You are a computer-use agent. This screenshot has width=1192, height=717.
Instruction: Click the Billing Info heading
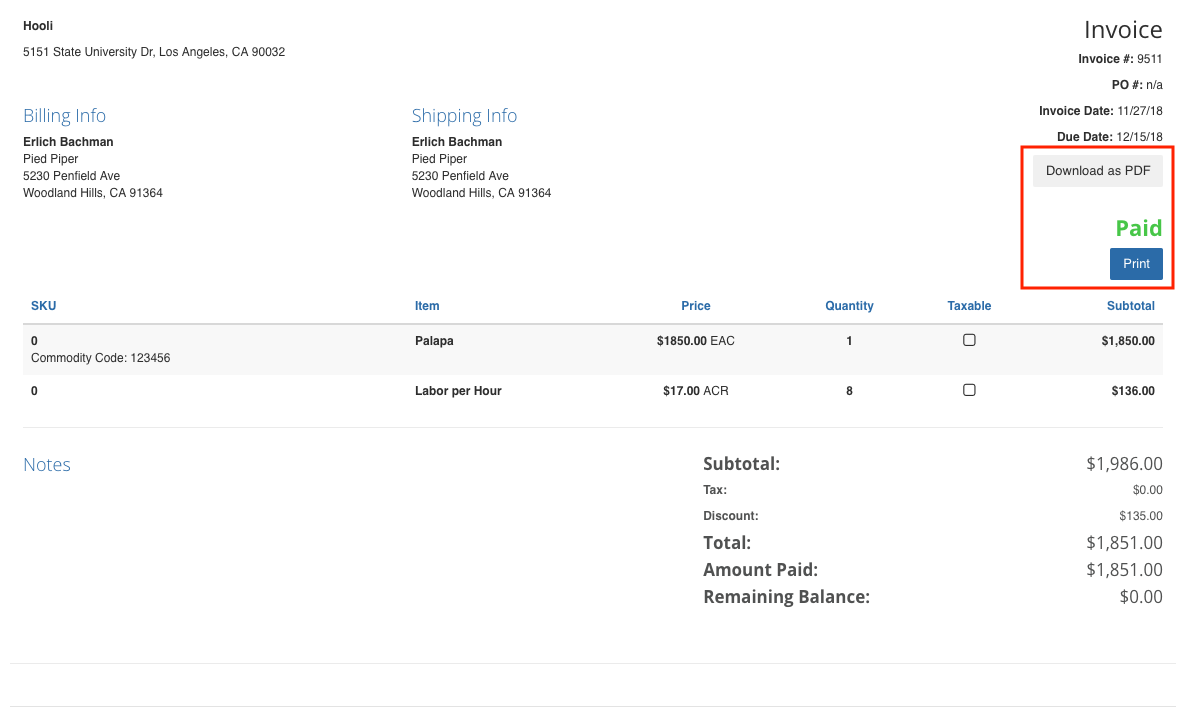[64, 116]
